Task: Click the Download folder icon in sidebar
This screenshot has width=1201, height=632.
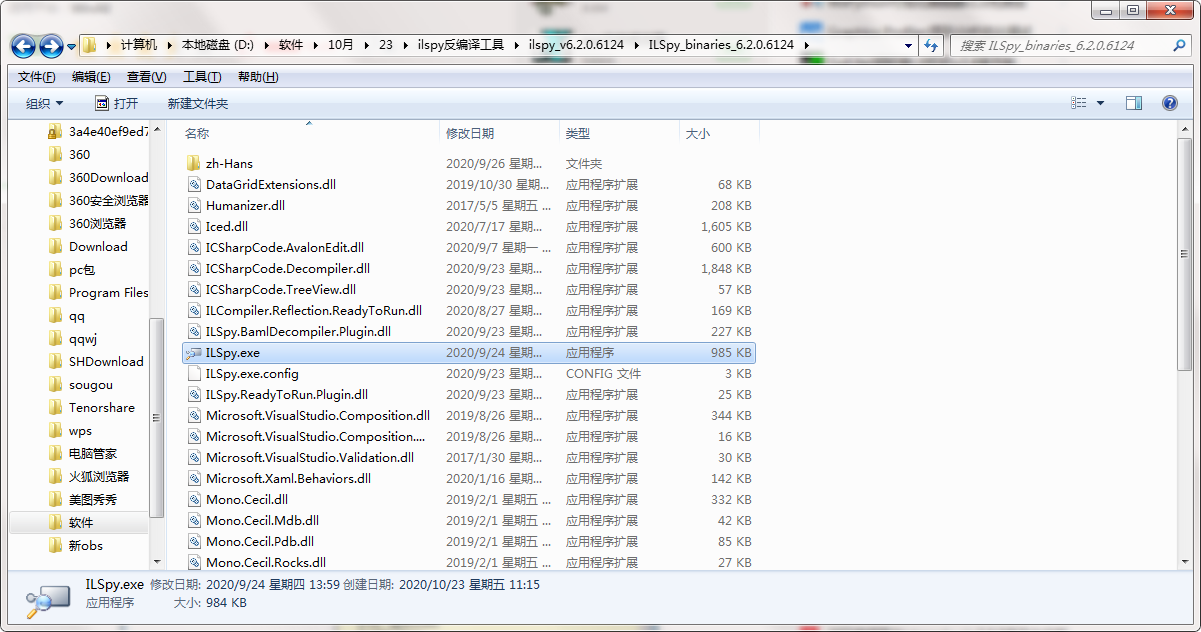Action: [x=55, y=246]
